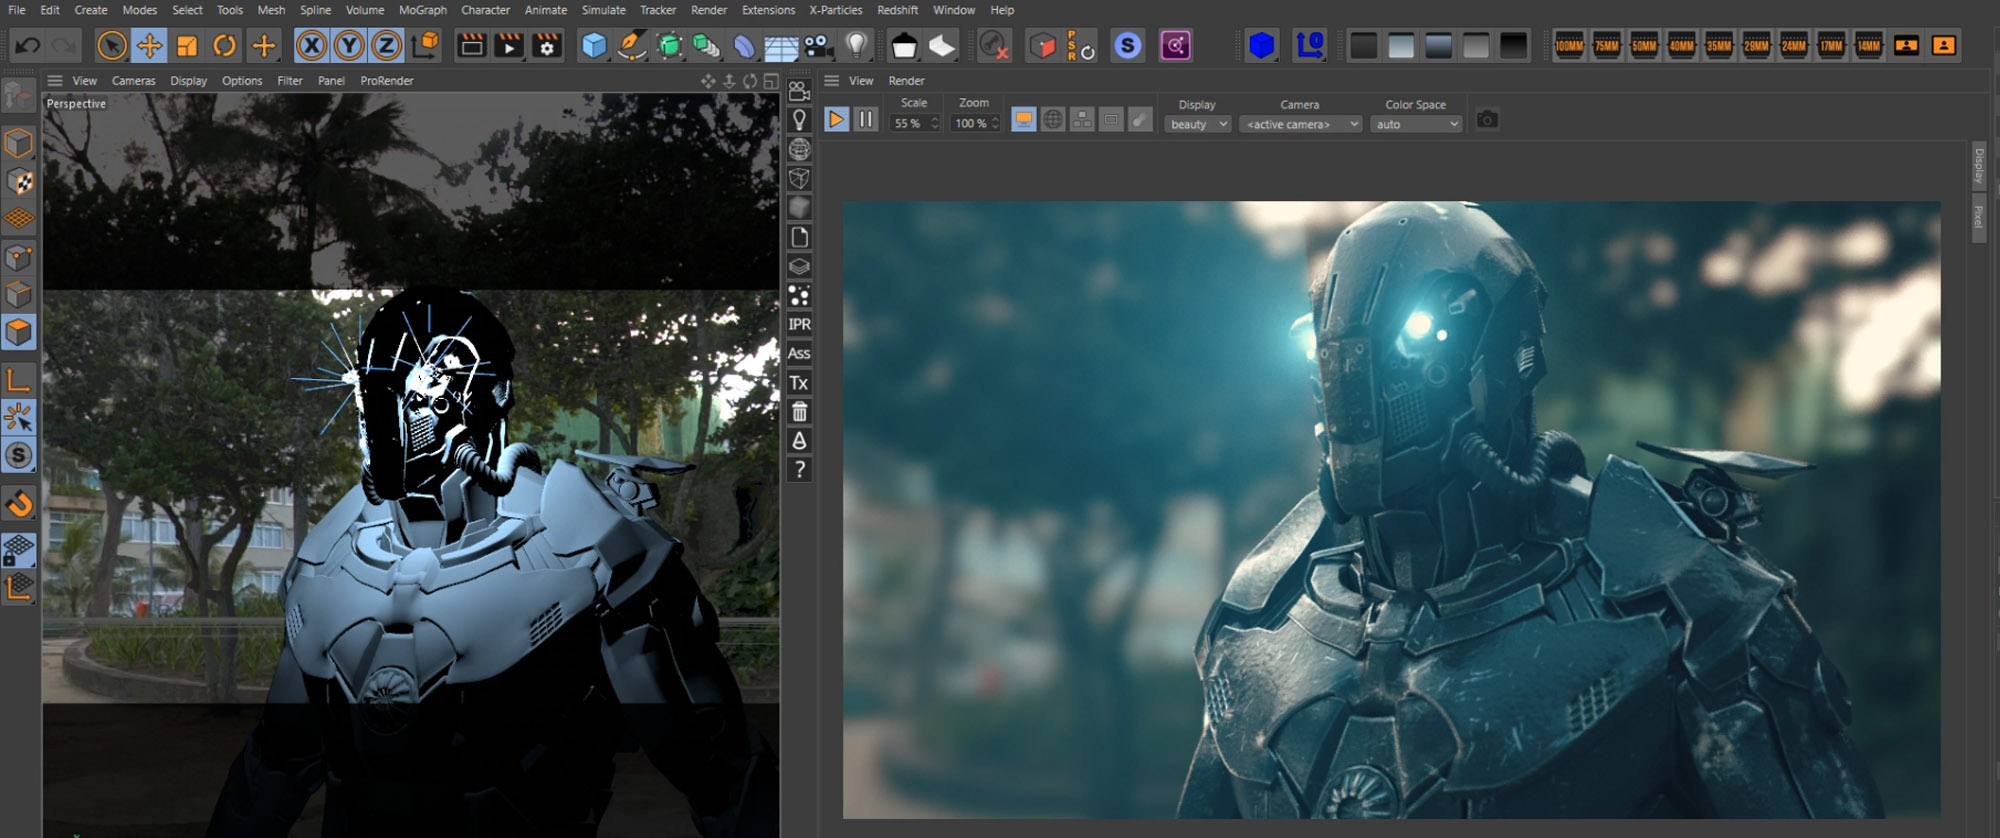Activate the Rotate tool
Image resolution: width=2000 pixels, height=838 pixels.
[225, 45]
